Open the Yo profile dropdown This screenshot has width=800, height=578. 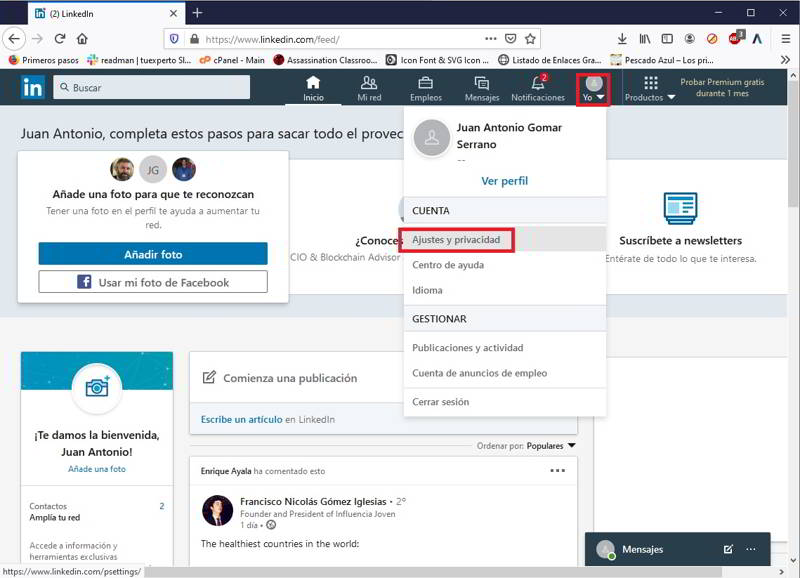coord(593,86)
